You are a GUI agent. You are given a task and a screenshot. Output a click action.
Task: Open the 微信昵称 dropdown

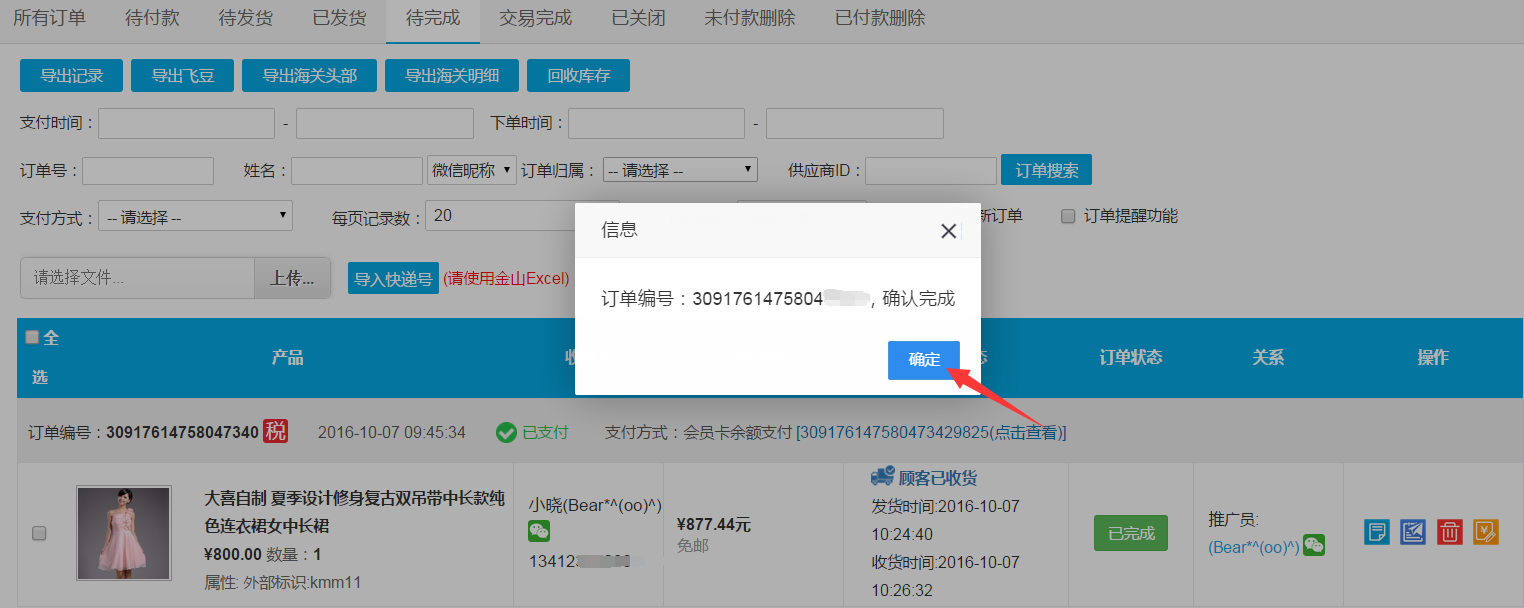point(472,170)
